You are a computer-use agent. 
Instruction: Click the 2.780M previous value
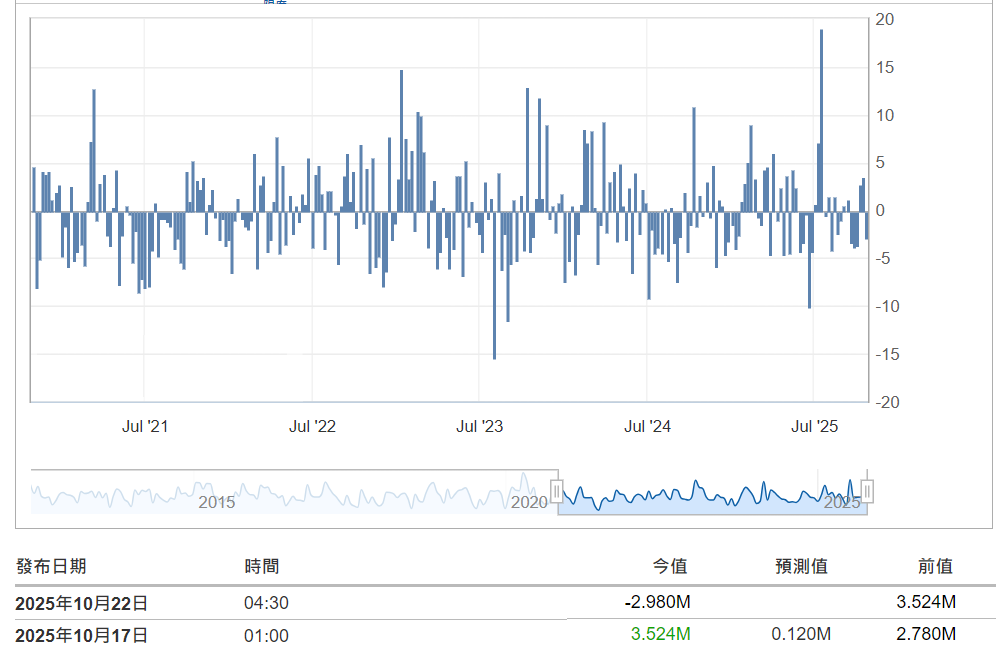[x=927, y=634]
